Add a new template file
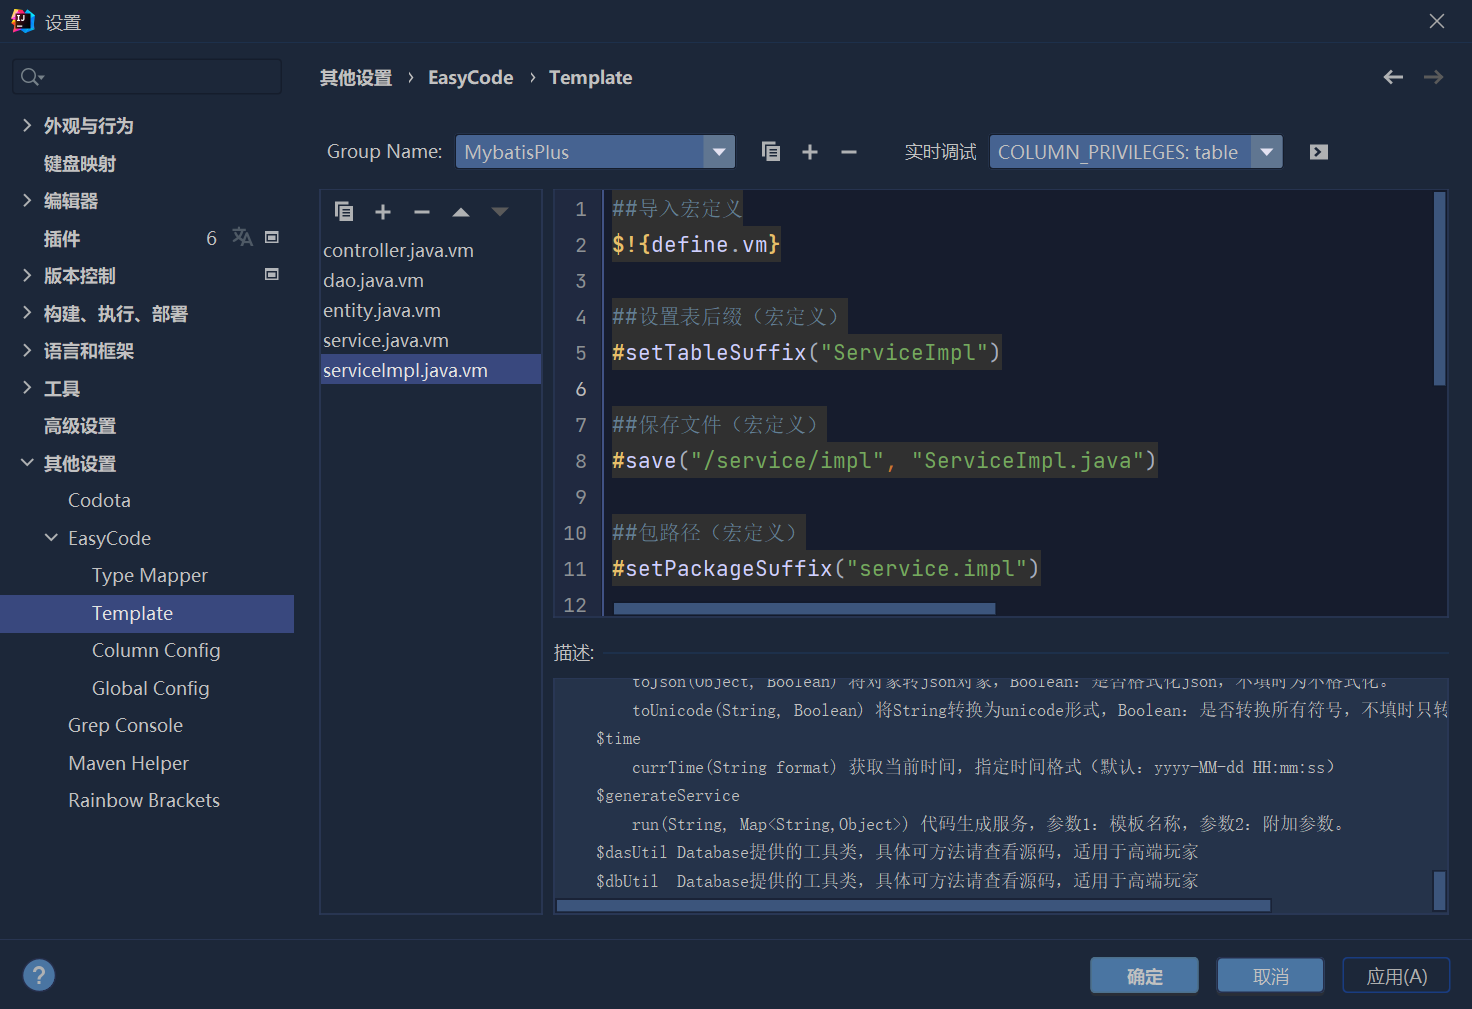Viewport: 1472px width, 1009px height. coord(383,212)
